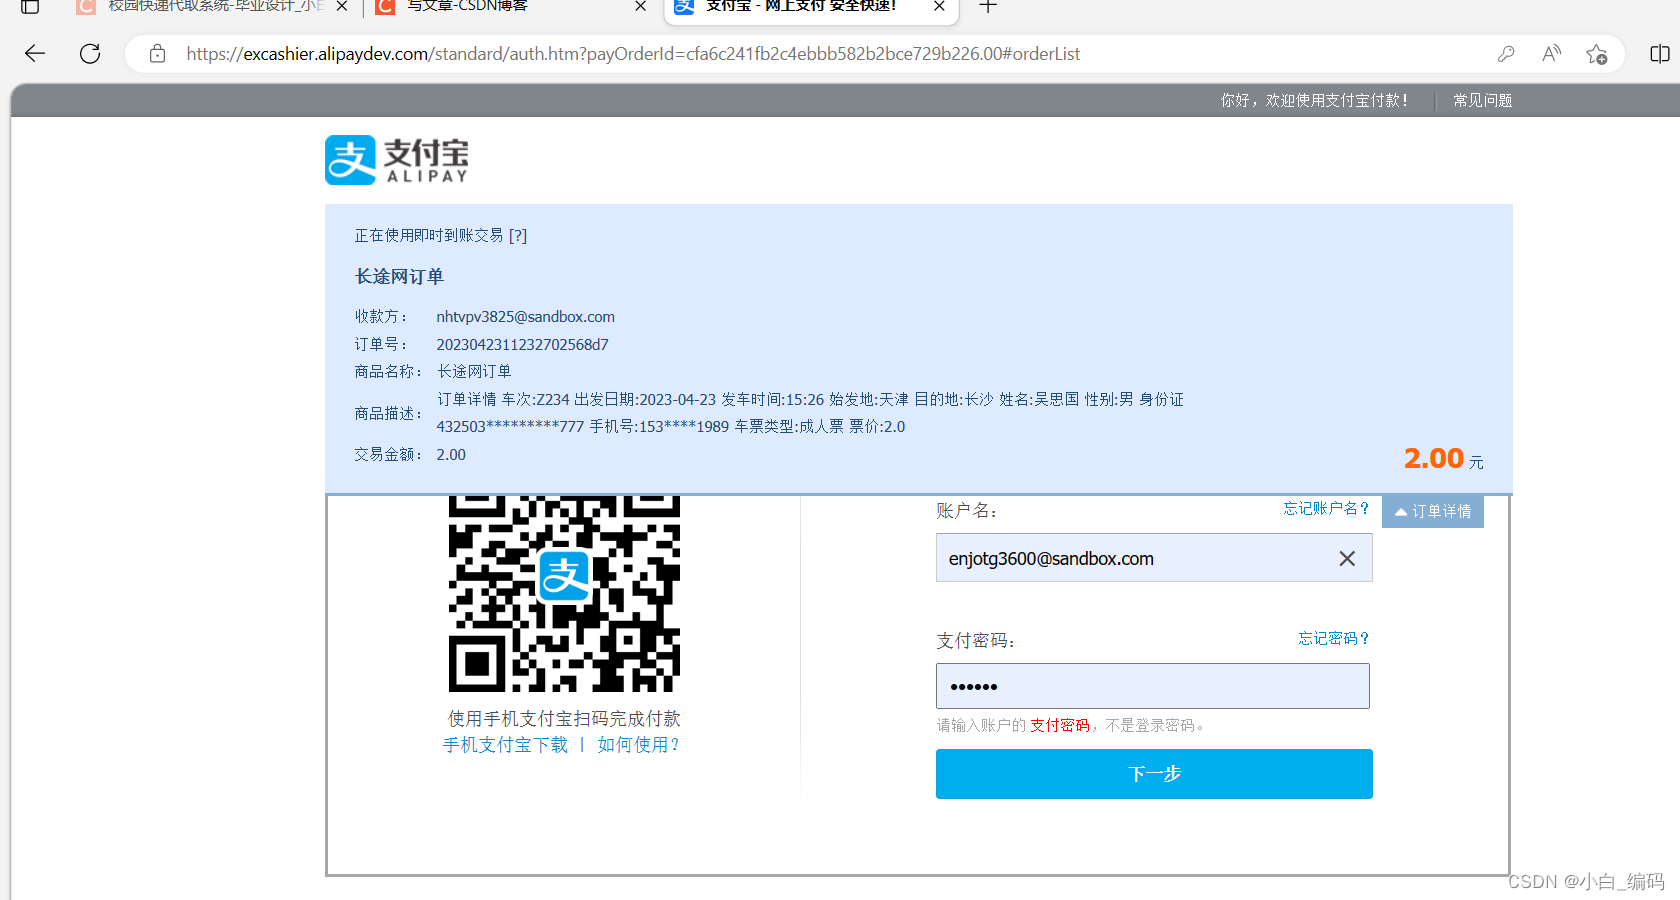Open saved passwords key icon in address bar
Screen dimensions: 1680x900
[x=1506, y=54]
